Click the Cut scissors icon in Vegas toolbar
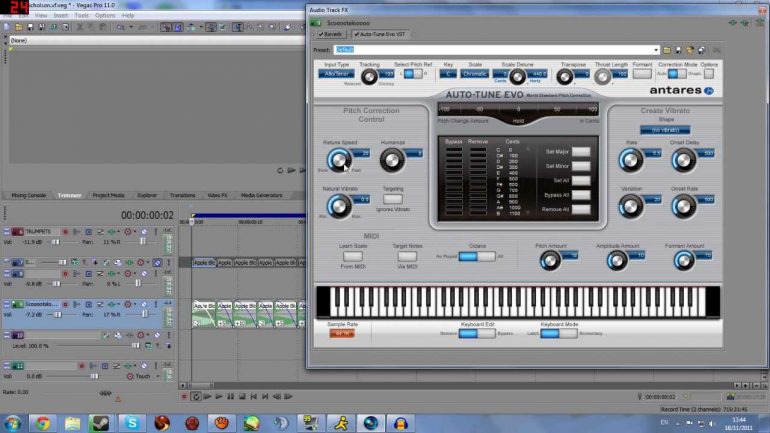The height and width of the screenshot is (433, 770). point(80,27)
